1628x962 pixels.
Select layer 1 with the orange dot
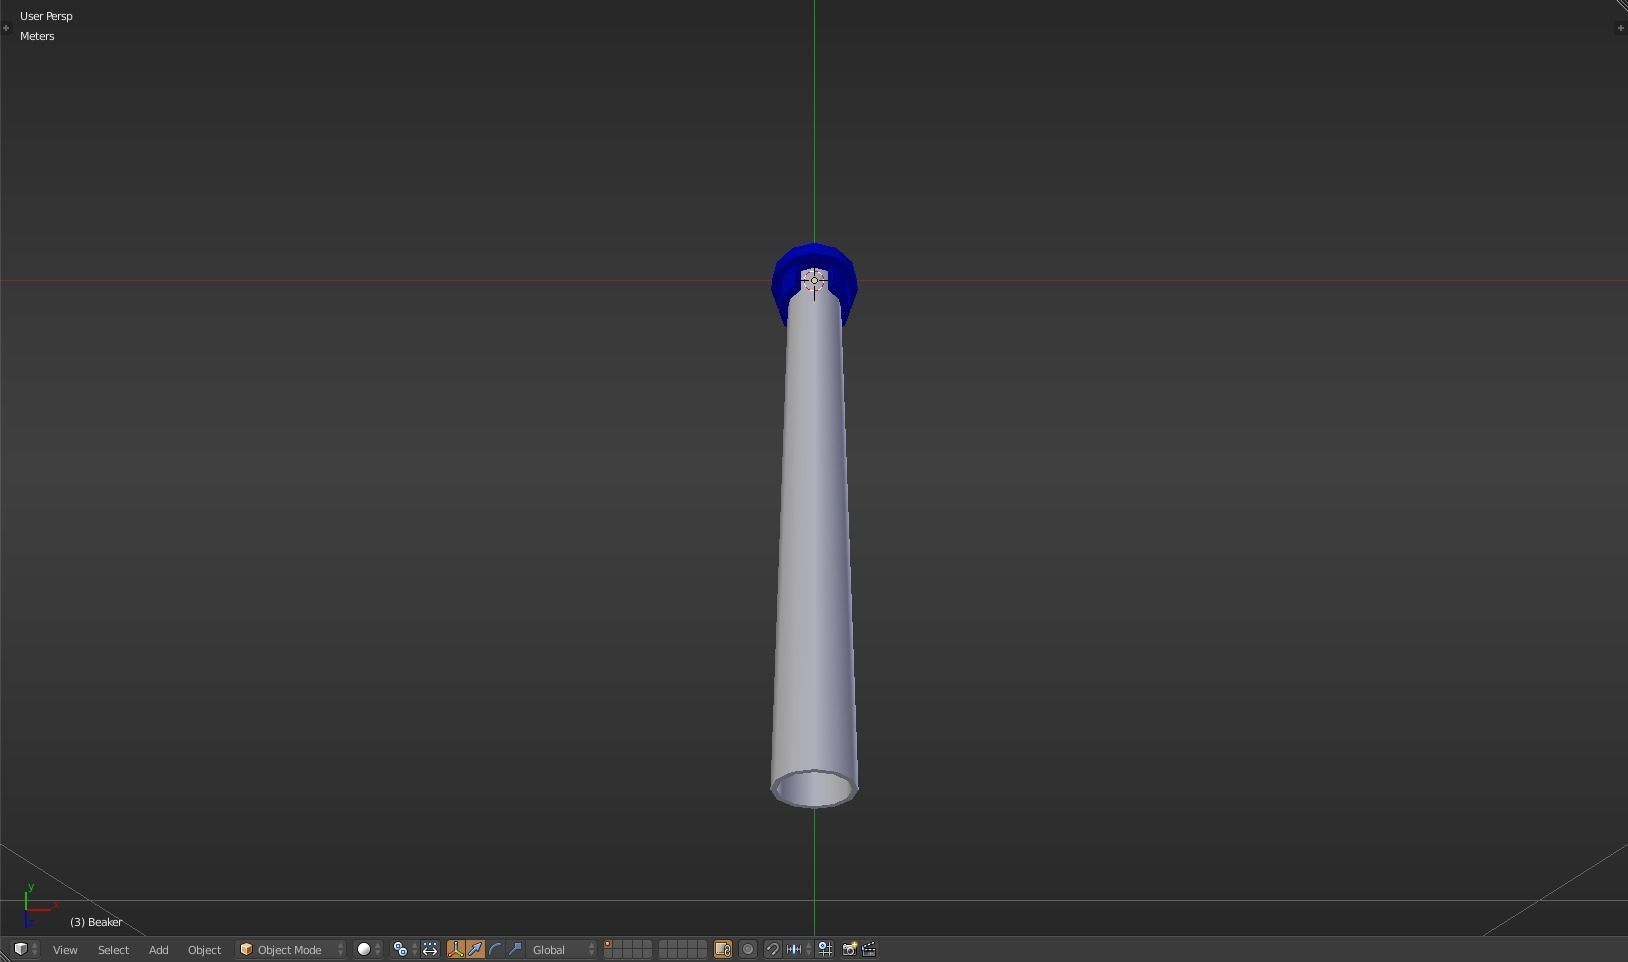point(608,945)
